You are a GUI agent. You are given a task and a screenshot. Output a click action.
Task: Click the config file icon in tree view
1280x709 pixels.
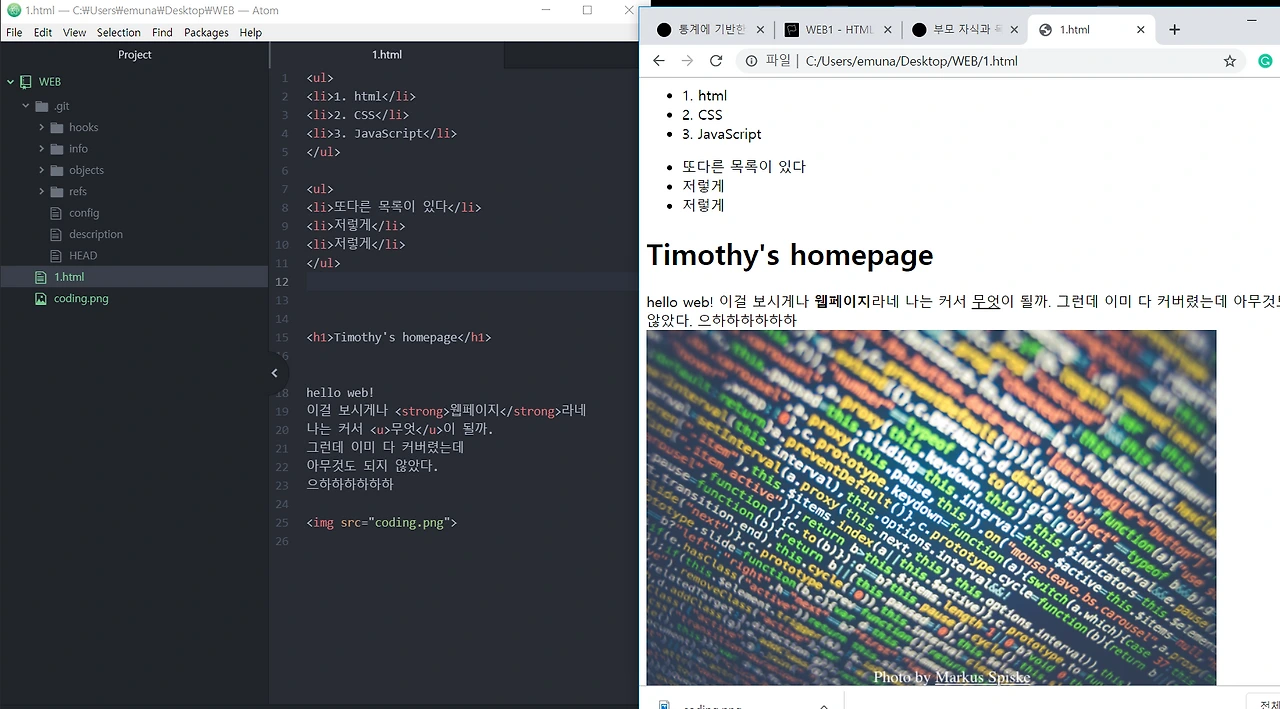click(x=56, y=213)
